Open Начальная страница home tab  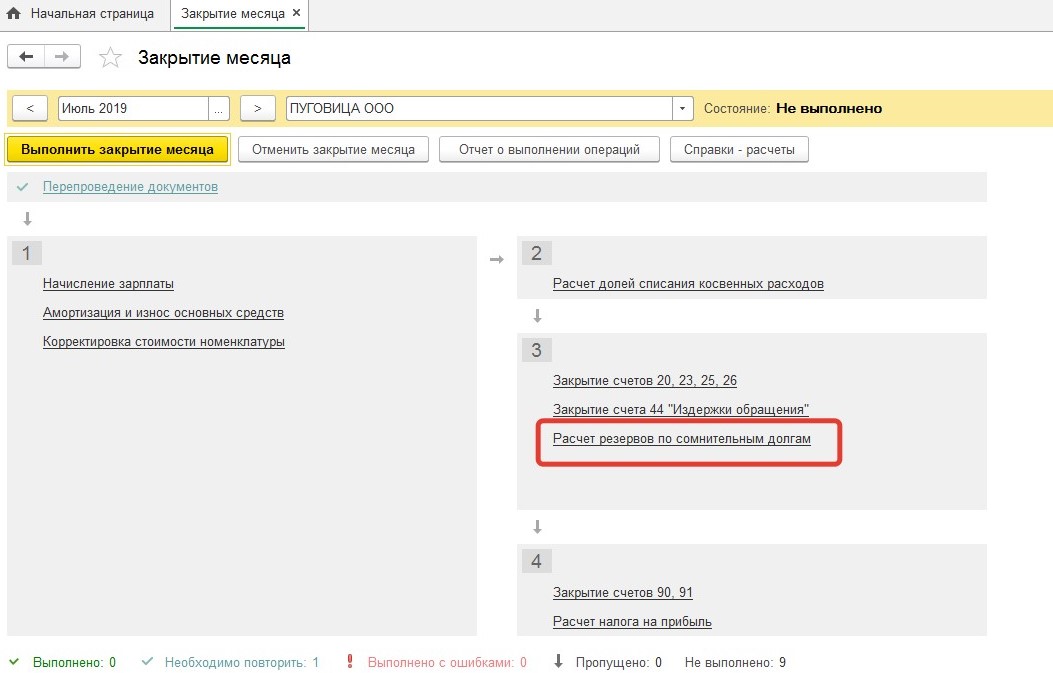pyautogui.click(x=82, y=14)
